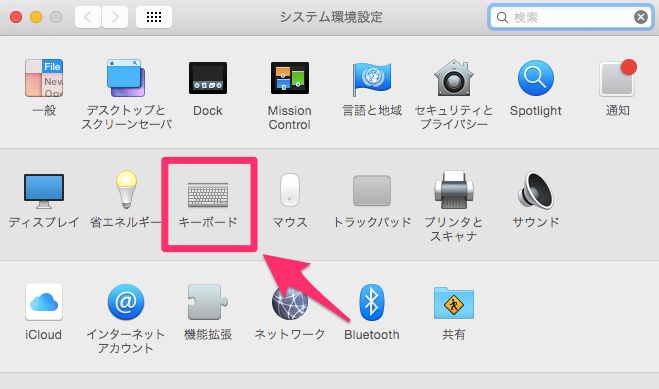Image resolution: width=659 pixels, height=389 pixels.
Task: Clear the search field with the X button
Action: click(641, 17)
